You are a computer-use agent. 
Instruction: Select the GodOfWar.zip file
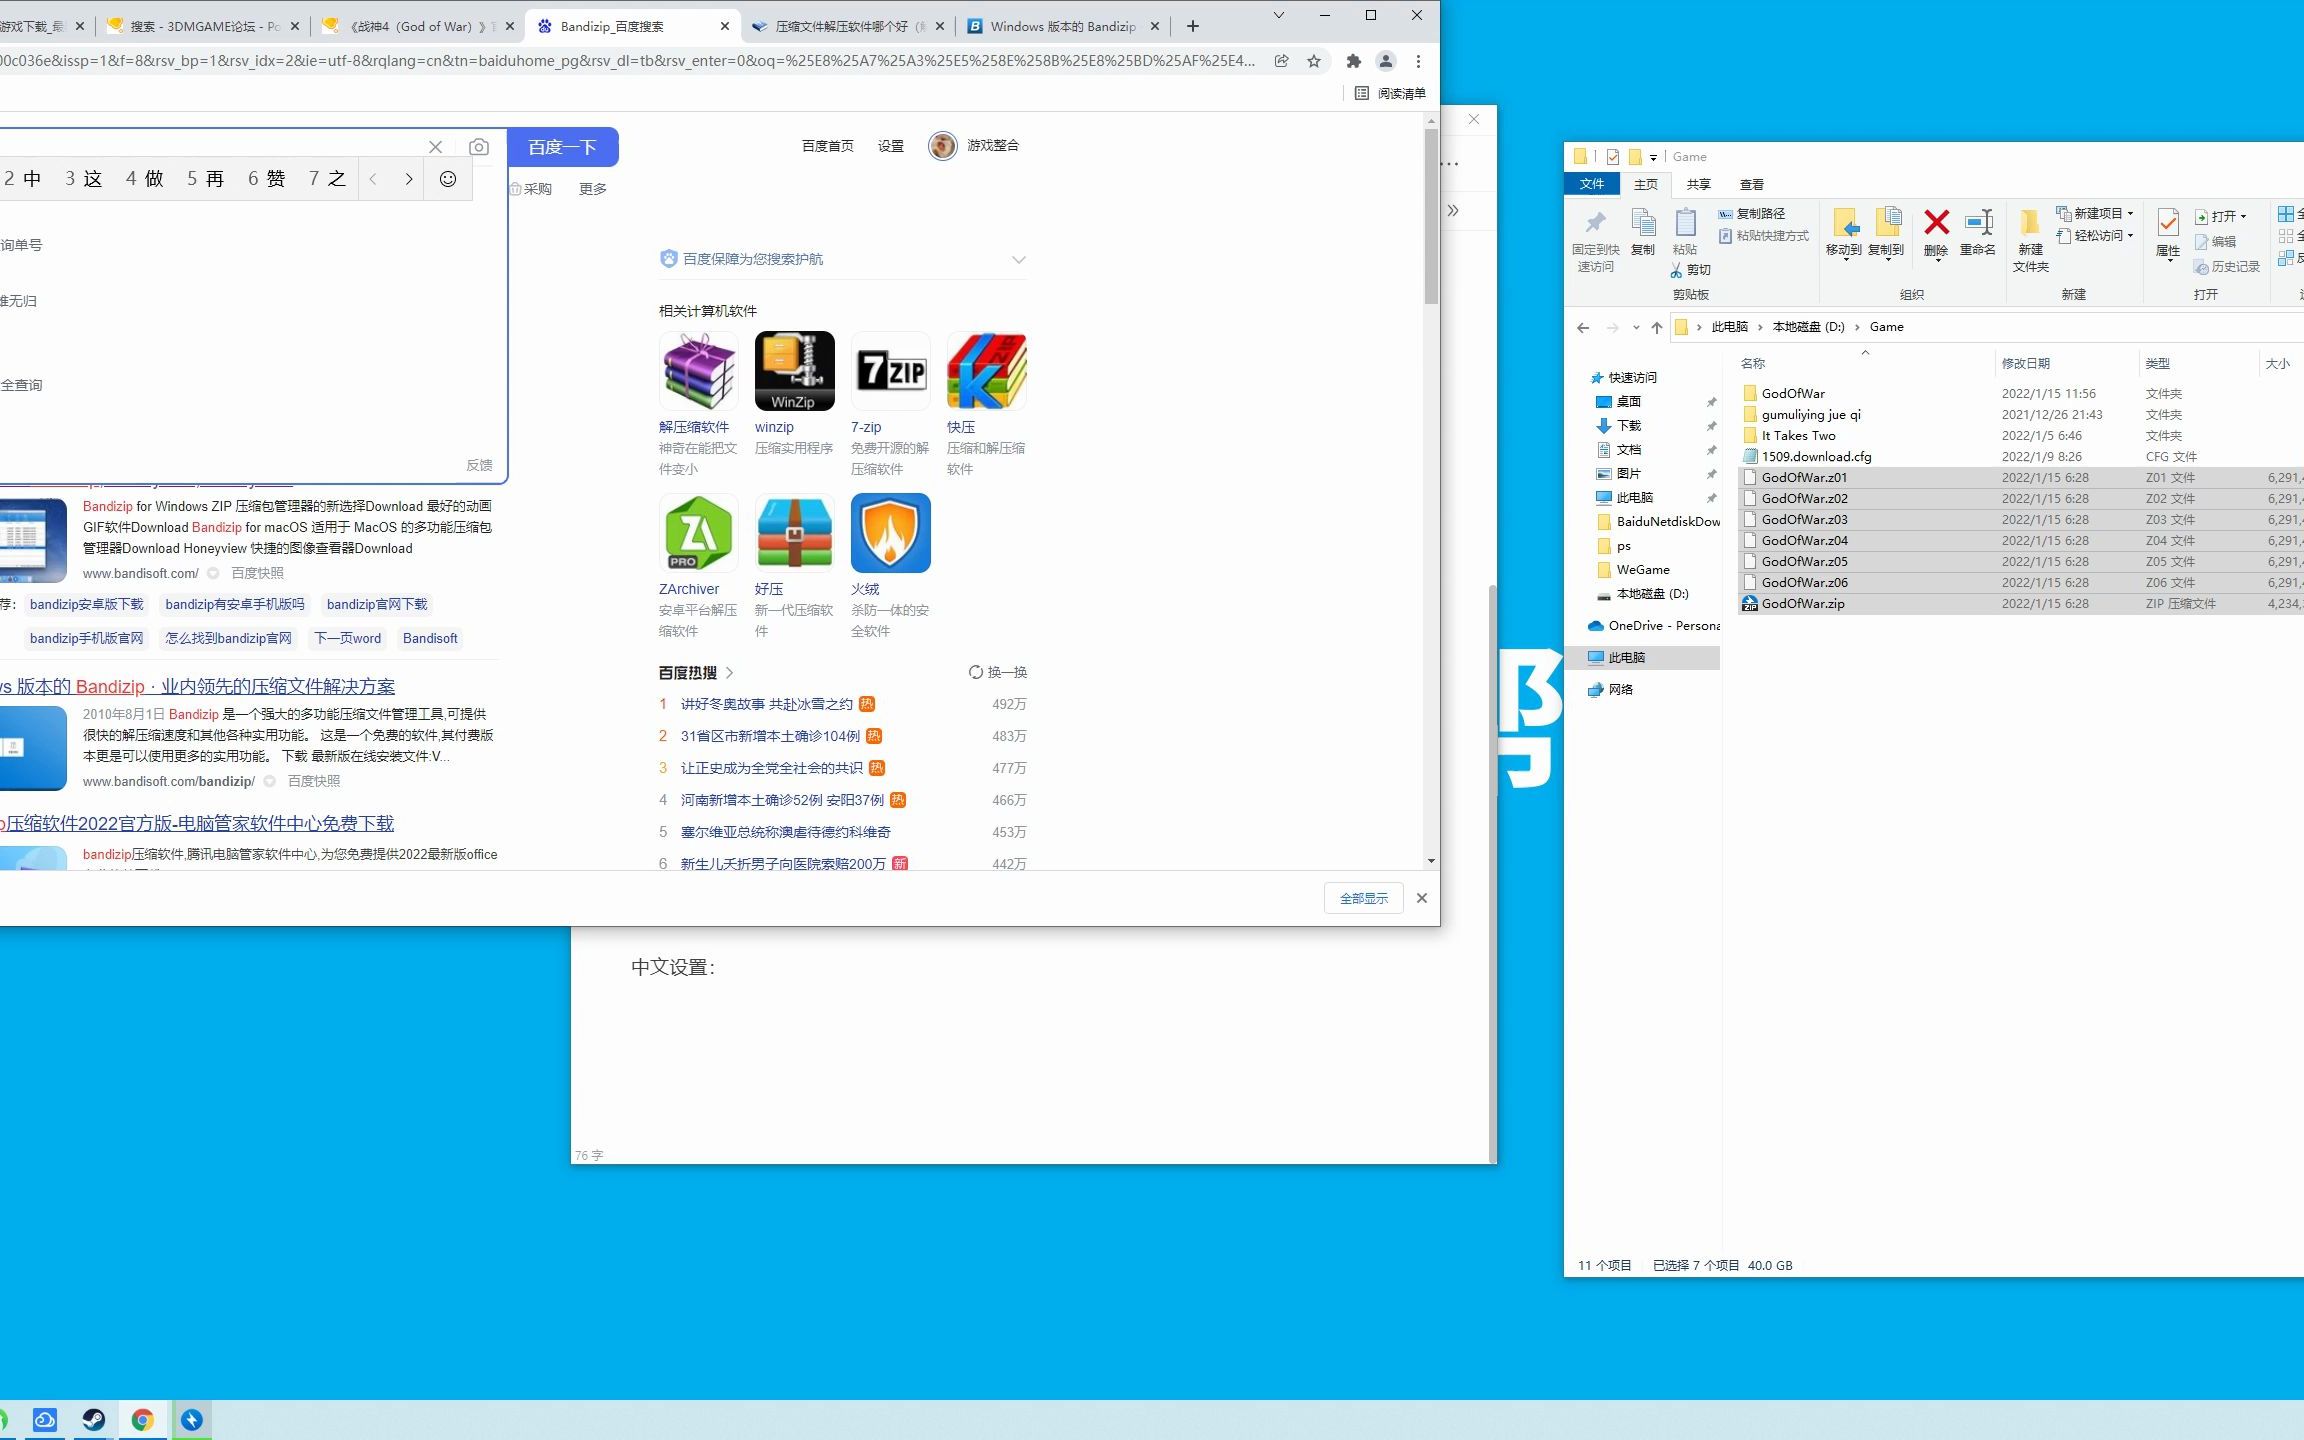(x=1802, y=604)
